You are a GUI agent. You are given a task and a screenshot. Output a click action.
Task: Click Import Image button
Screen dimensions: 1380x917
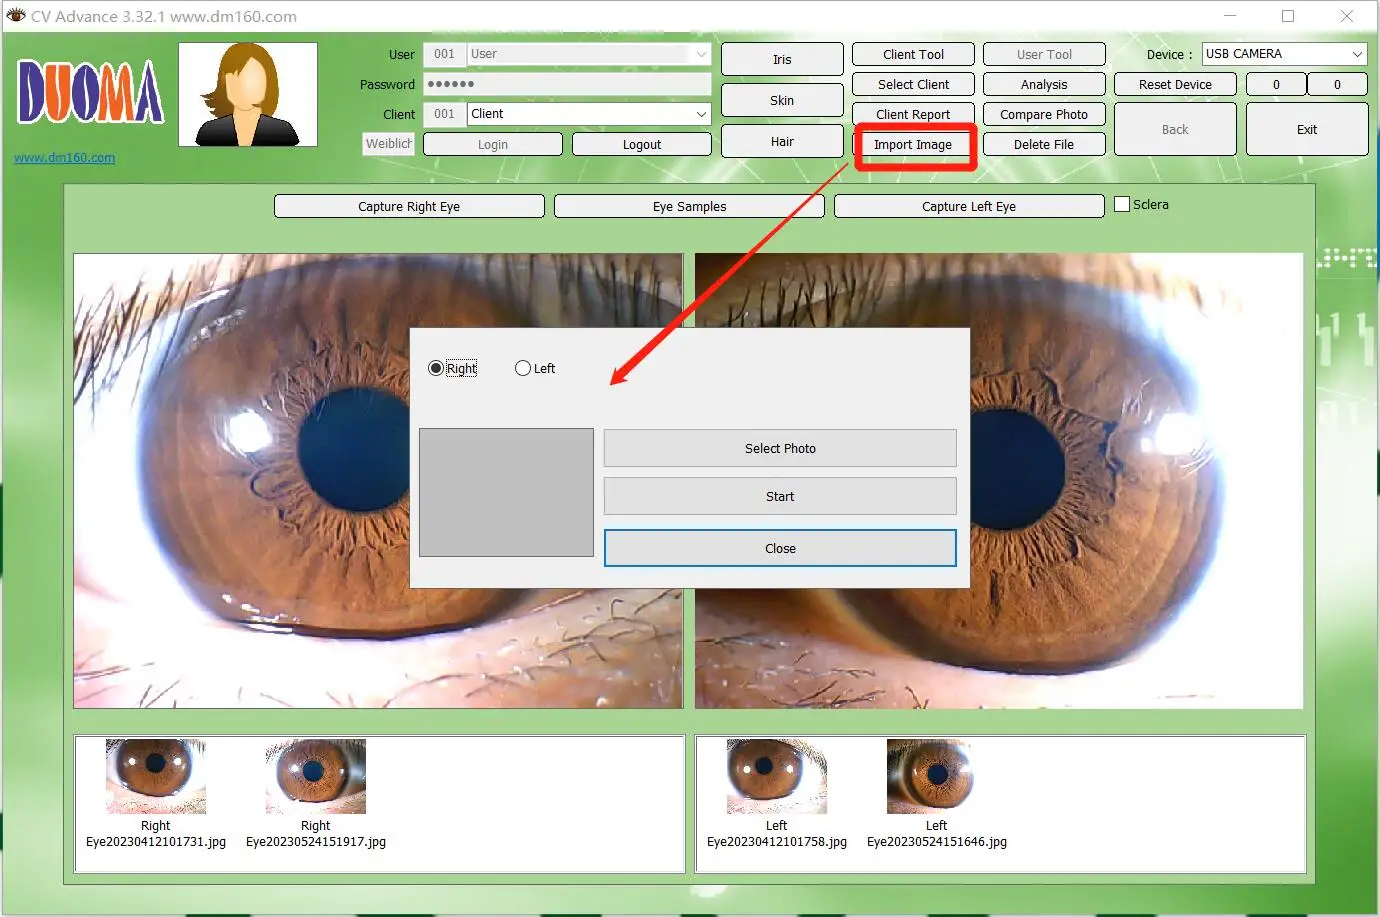[913, 144]
